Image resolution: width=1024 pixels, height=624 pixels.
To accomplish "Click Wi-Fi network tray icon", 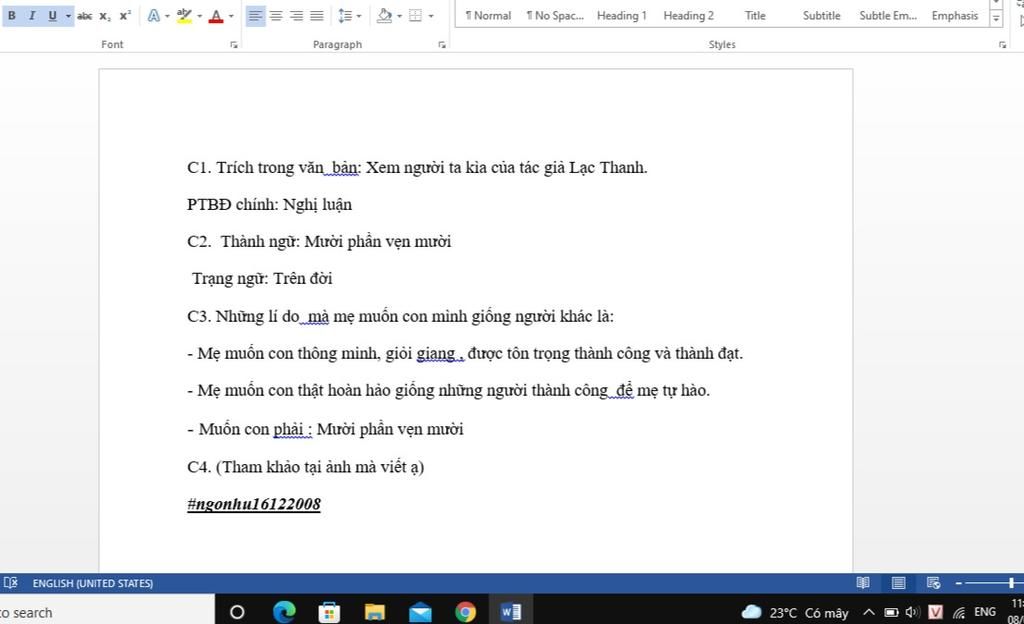I will 959,612.
